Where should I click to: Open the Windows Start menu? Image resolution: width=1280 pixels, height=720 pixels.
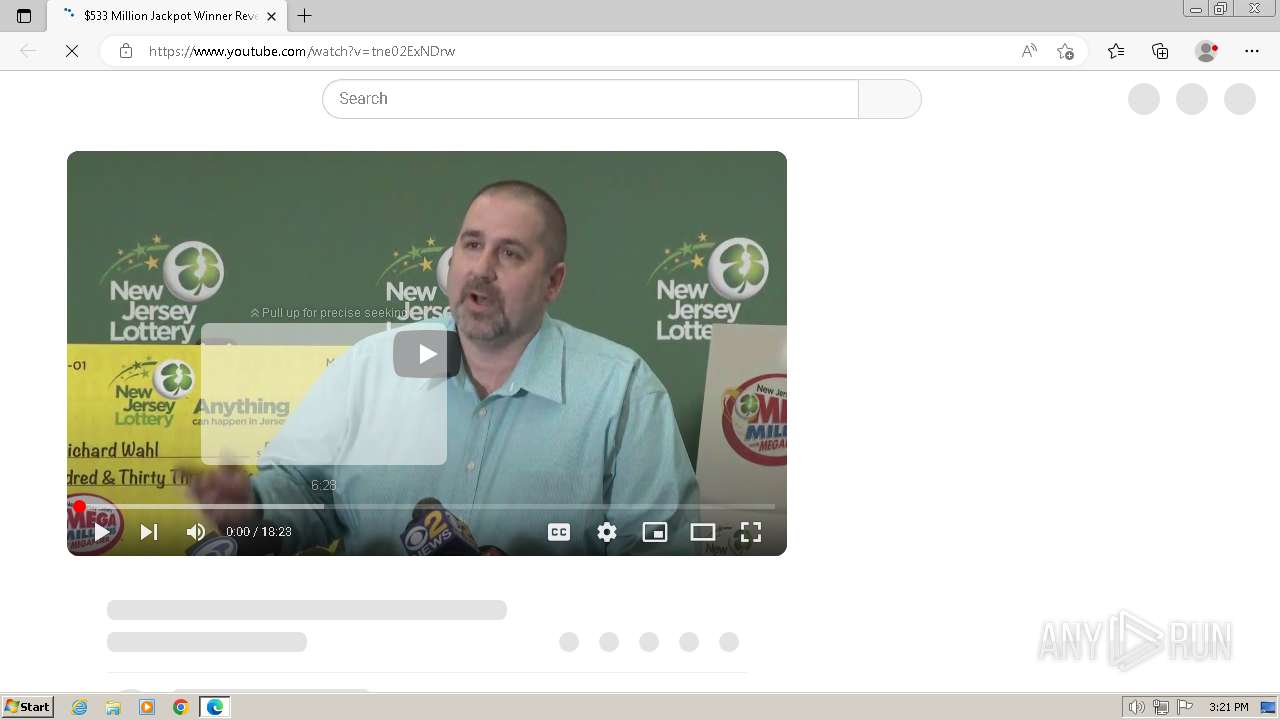28,707
